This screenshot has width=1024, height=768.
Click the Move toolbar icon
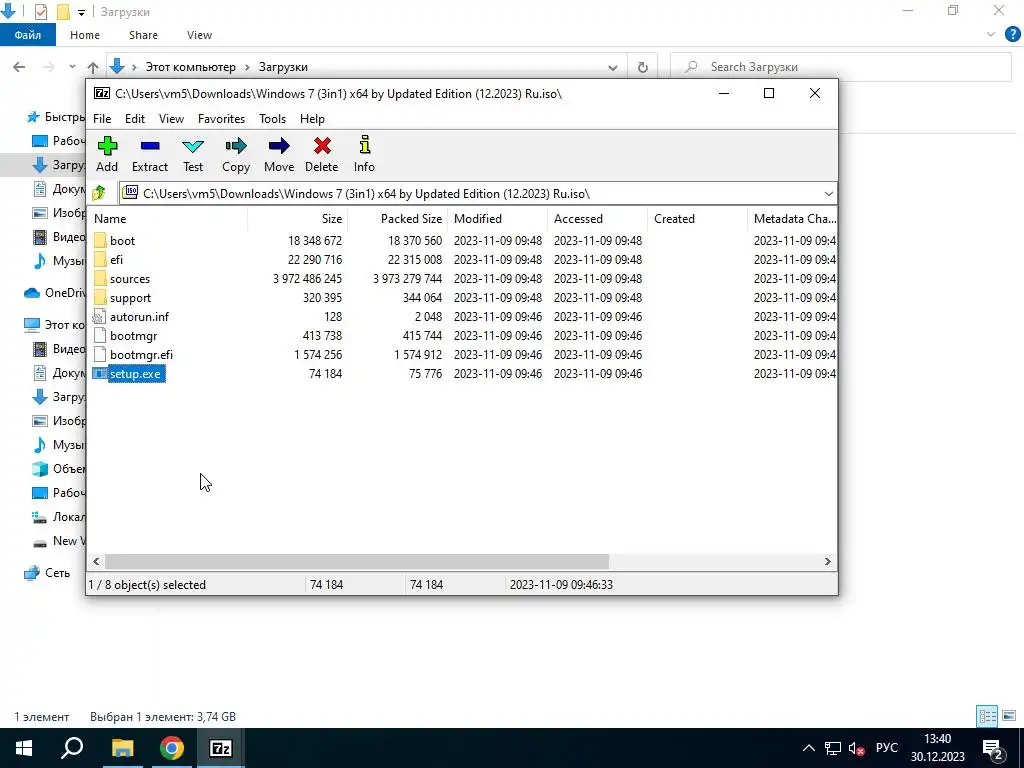279,146
